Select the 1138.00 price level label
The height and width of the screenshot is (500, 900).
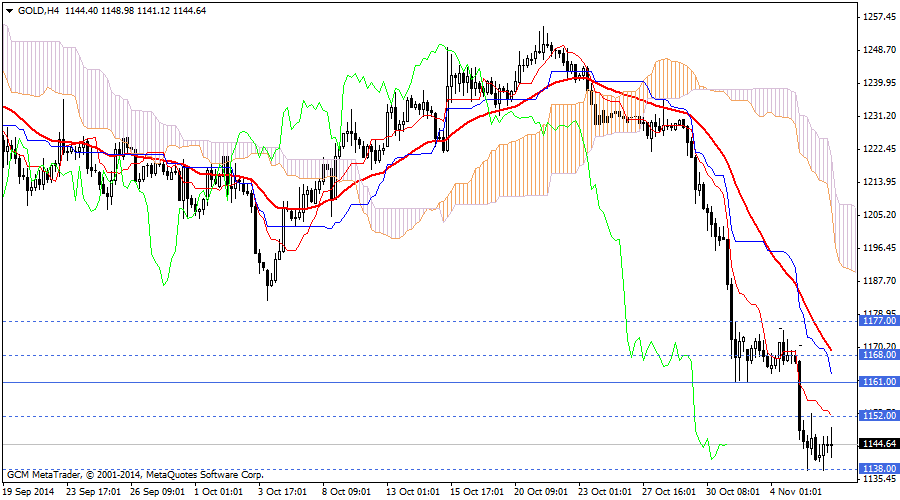(x=879, y=468)
